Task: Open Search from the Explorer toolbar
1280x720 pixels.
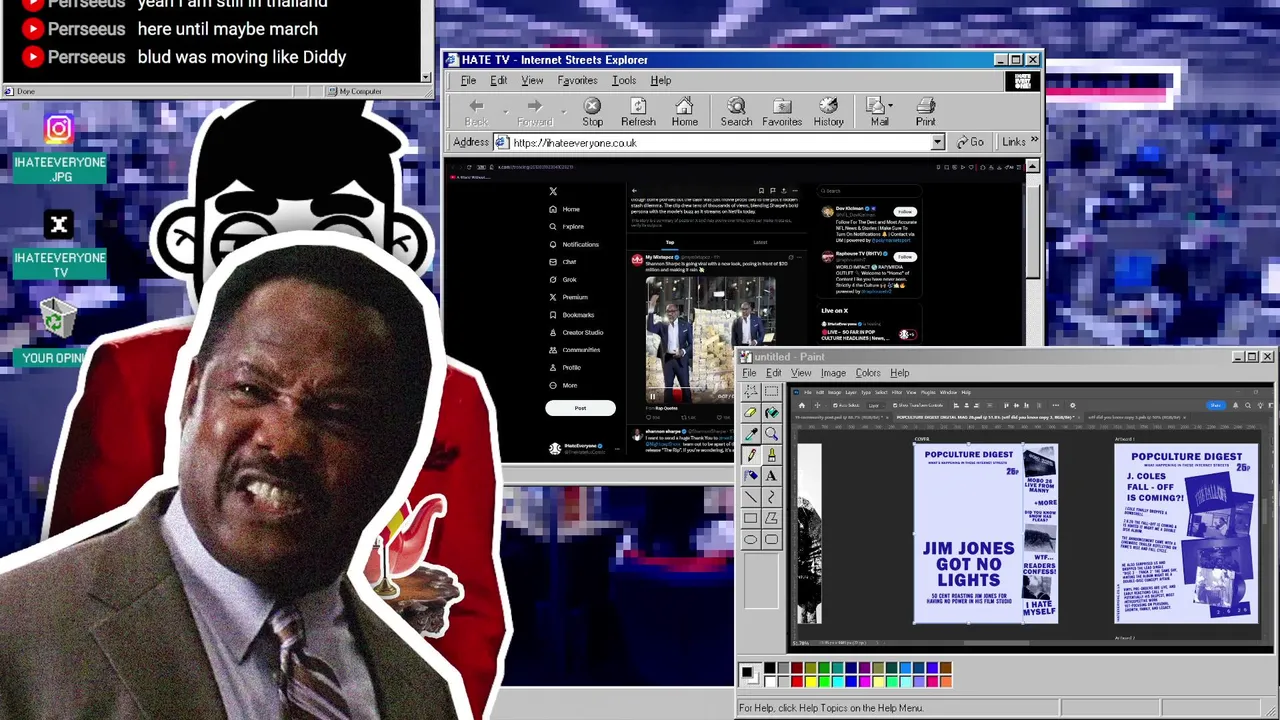Action: click(x=736, y=111)
